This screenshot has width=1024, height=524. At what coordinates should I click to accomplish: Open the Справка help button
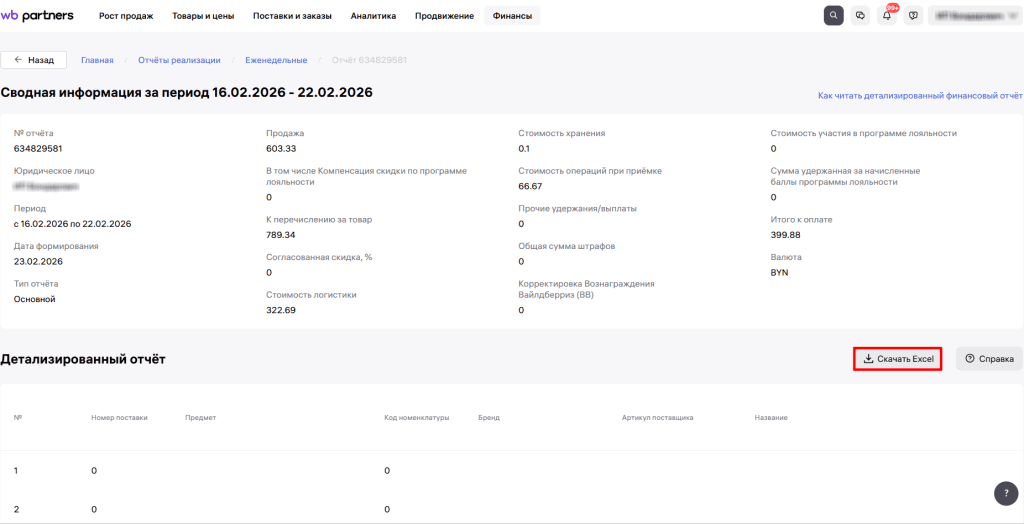989,359
